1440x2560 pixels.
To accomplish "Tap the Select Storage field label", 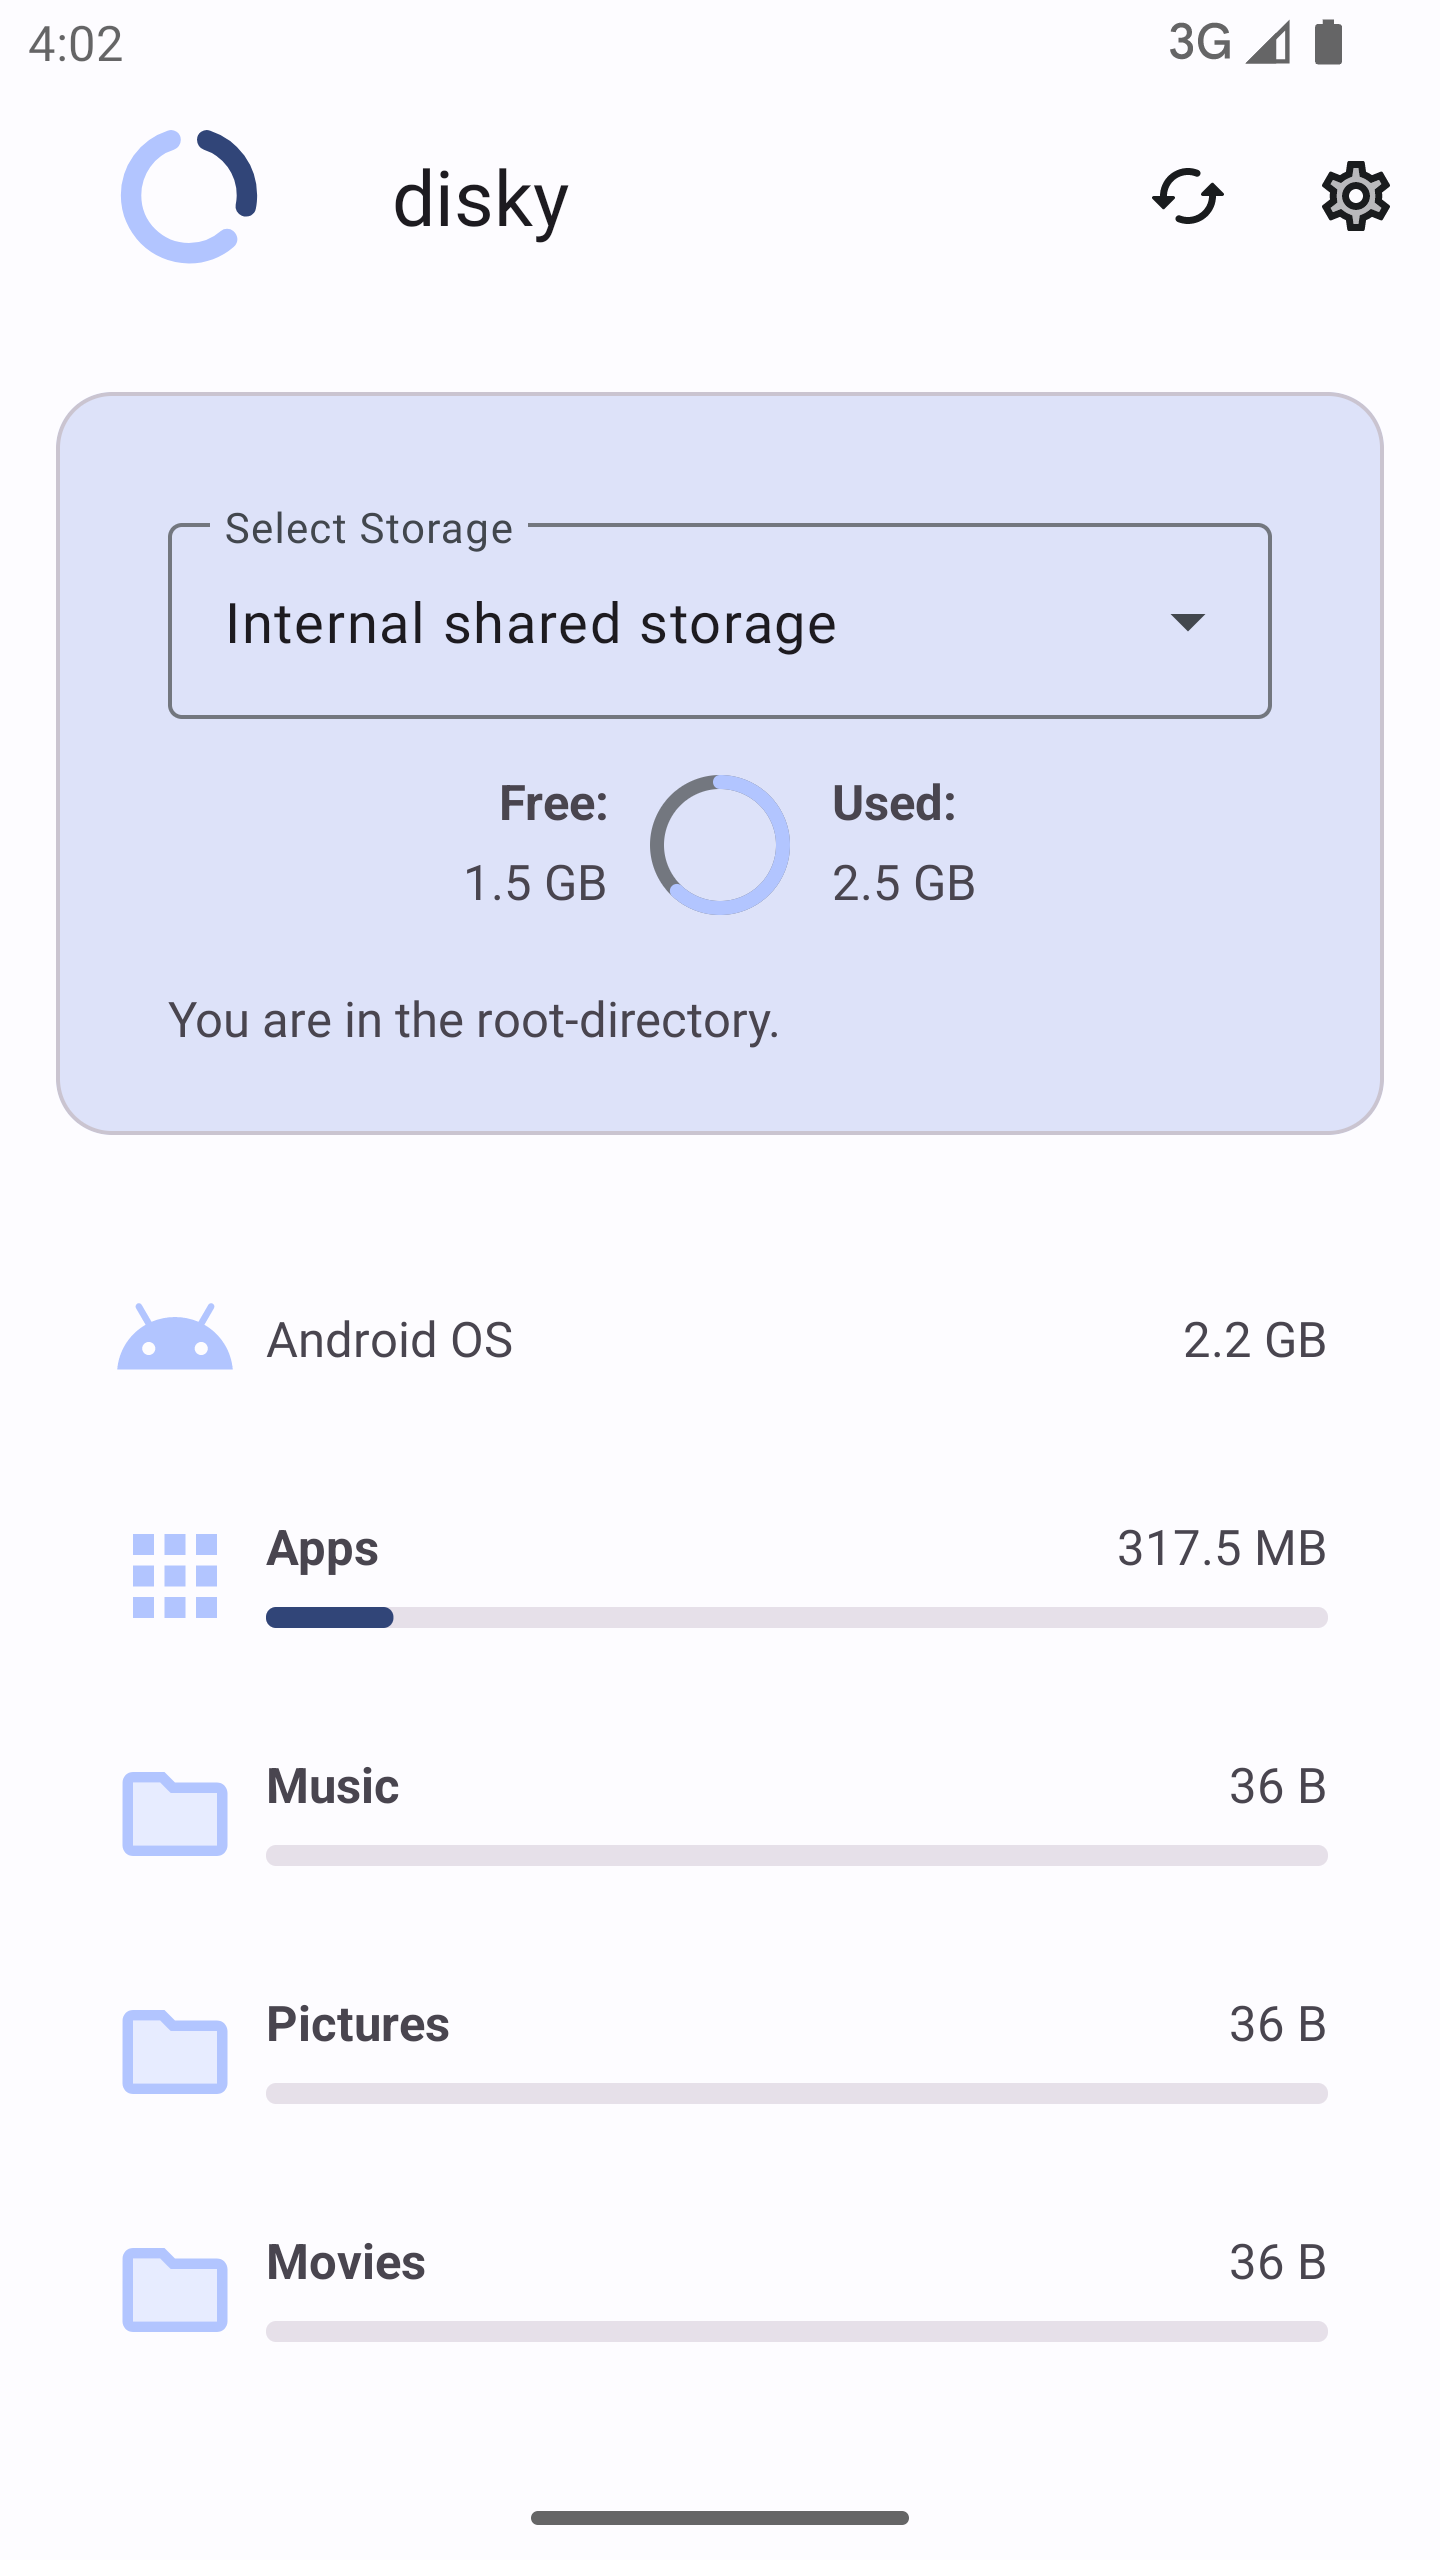I will [x=368, y=528].
